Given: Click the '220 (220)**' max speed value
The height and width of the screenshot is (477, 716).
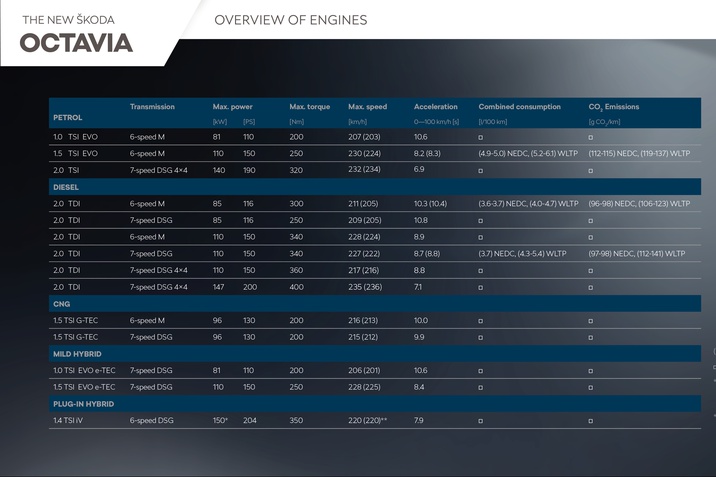Looking at the screenshot, I should point(368,420).
